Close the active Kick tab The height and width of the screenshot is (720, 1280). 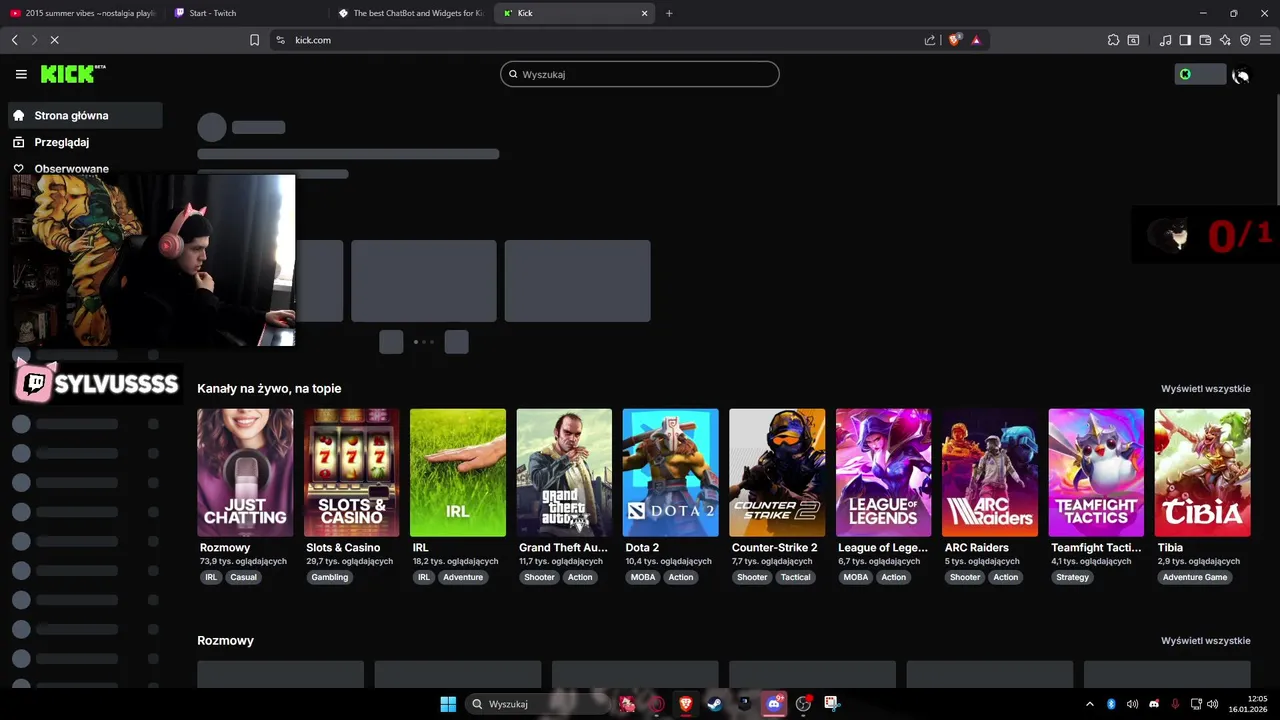point(645,13)
